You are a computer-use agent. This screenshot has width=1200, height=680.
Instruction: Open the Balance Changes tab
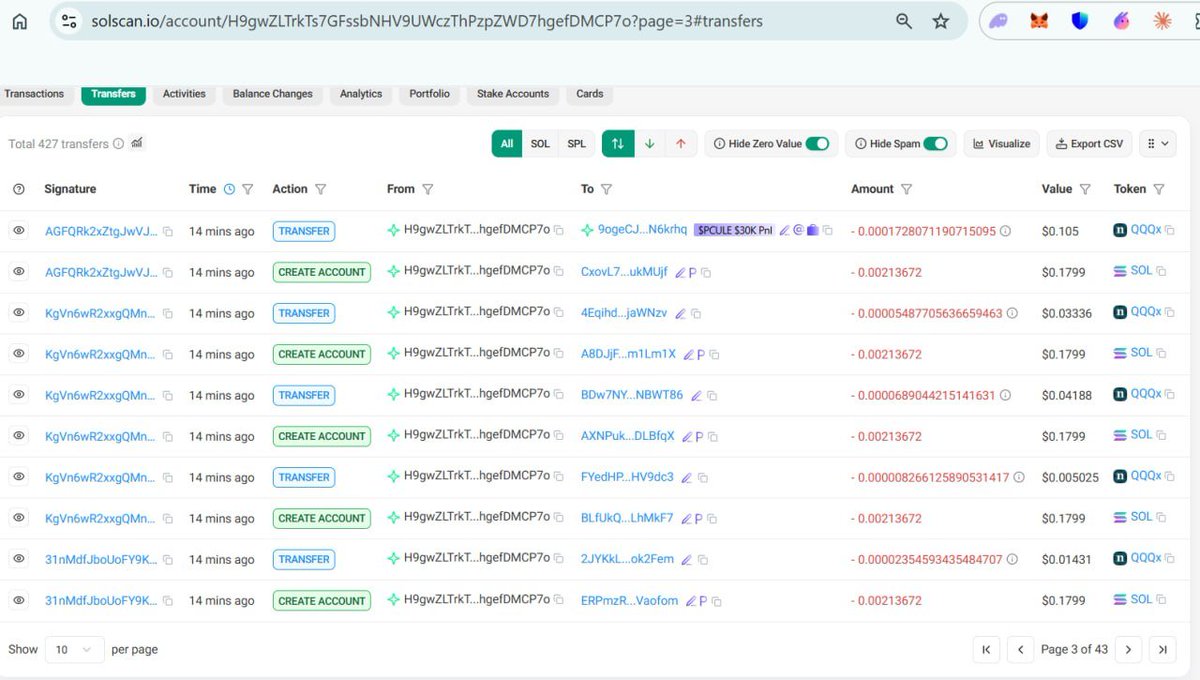pos(273,94)
